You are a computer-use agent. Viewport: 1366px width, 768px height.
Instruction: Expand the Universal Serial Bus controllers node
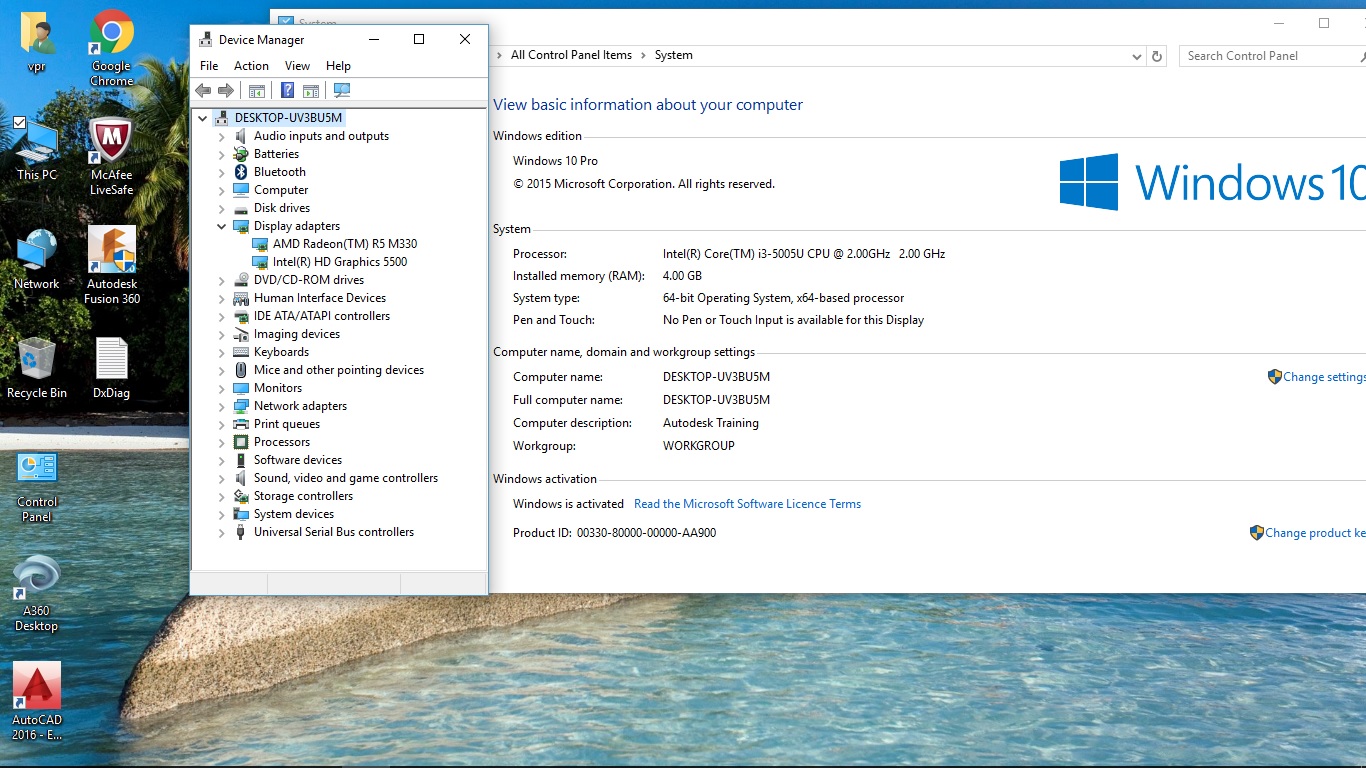pos(222,532)
